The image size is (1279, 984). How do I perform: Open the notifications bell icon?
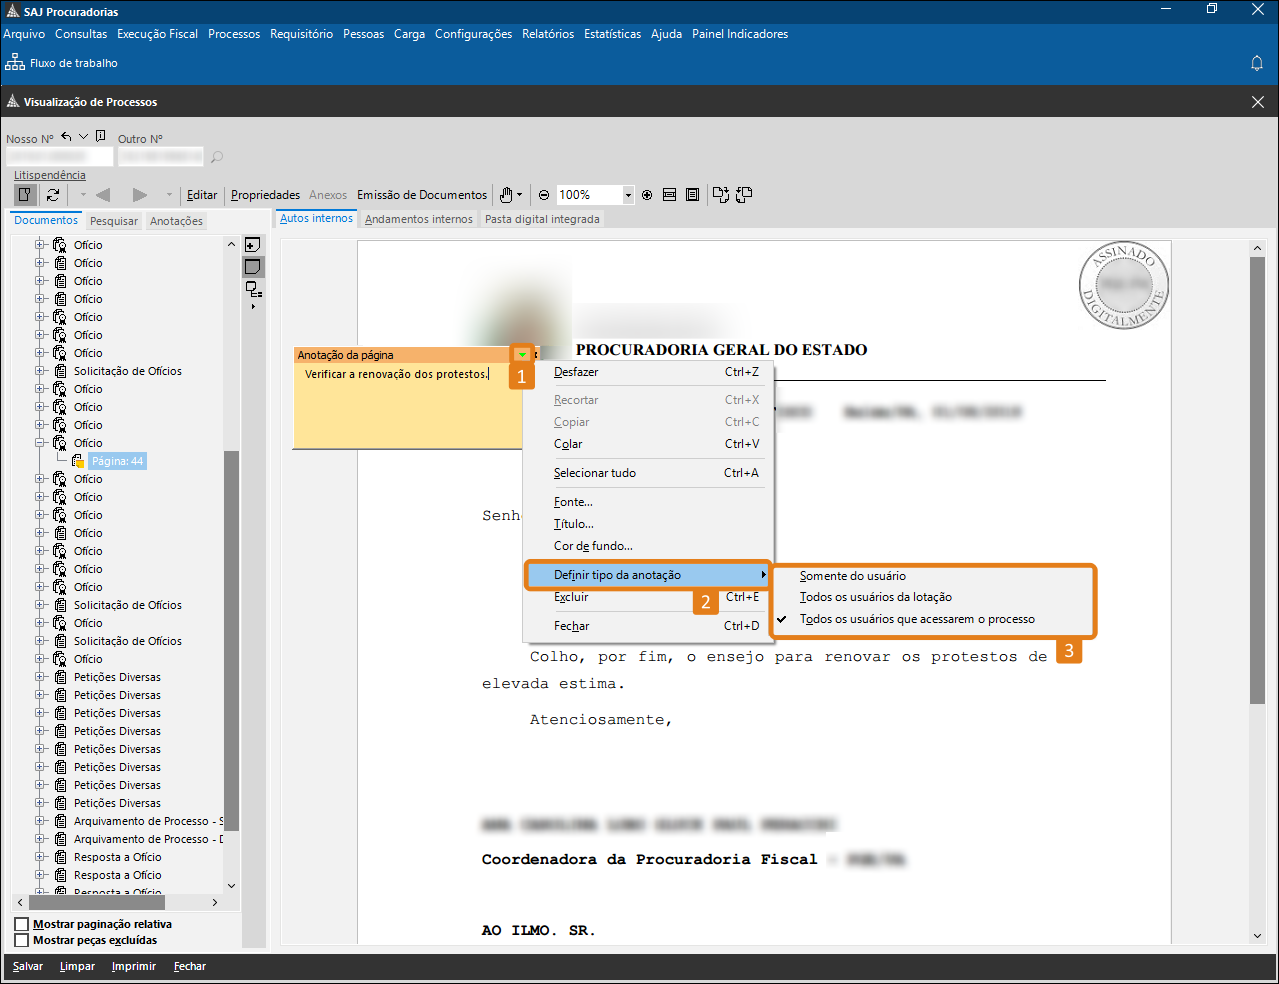point(1257,63)
